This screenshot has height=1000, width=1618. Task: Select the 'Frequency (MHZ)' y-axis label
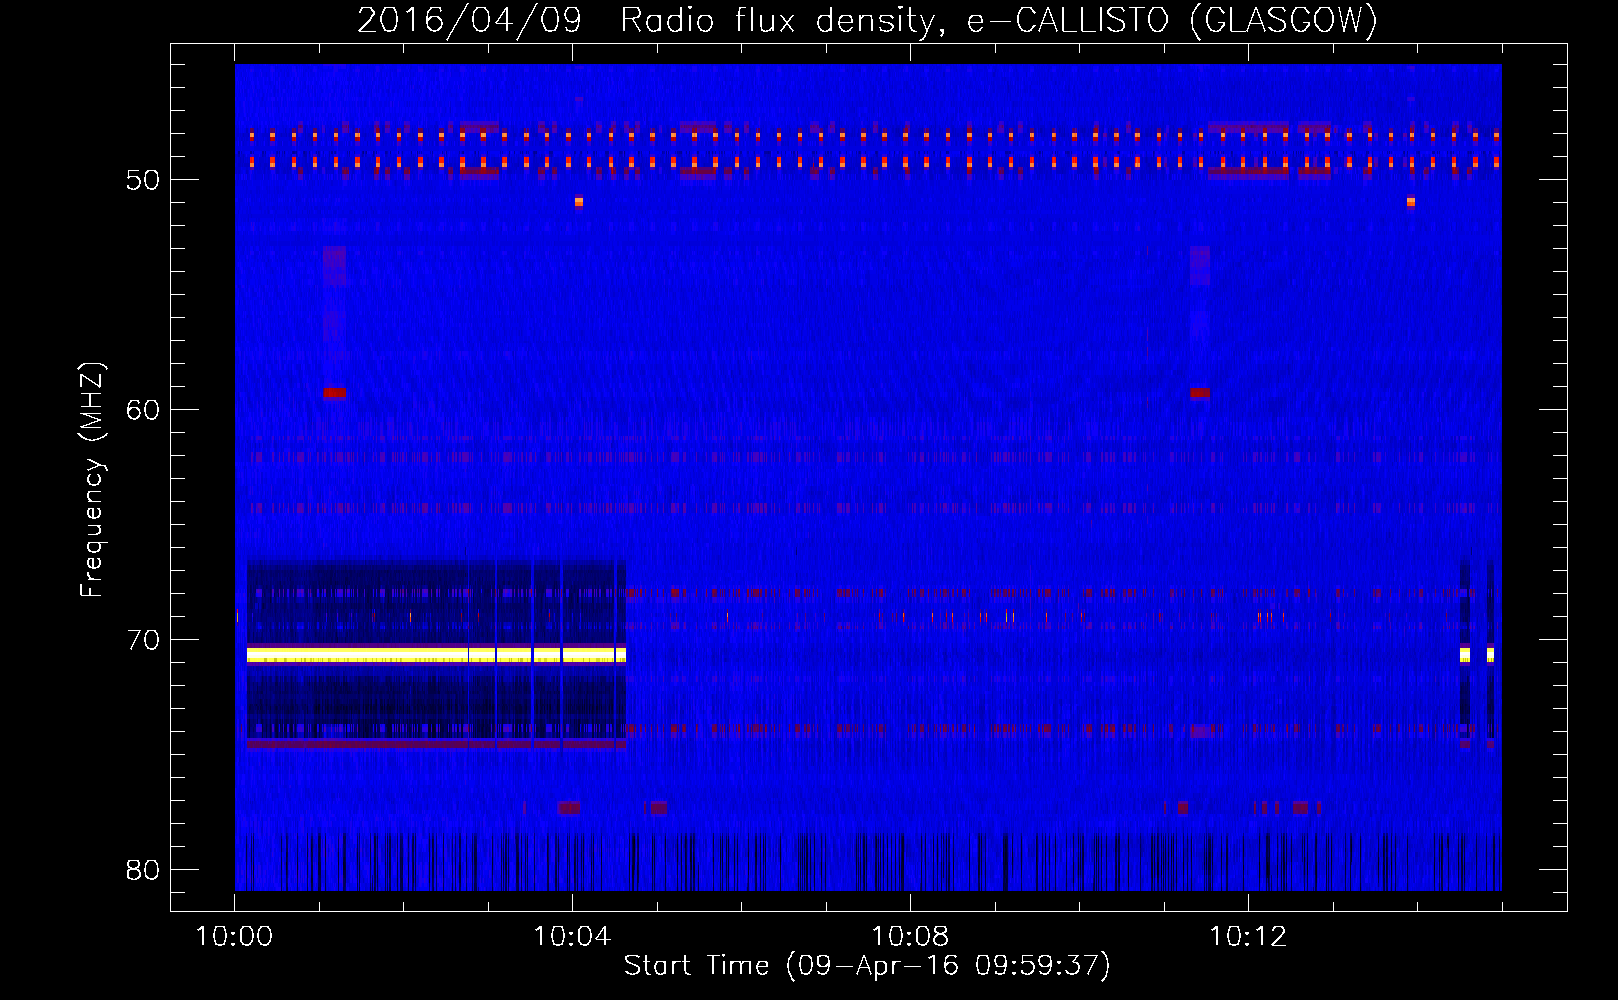(92, 480)
